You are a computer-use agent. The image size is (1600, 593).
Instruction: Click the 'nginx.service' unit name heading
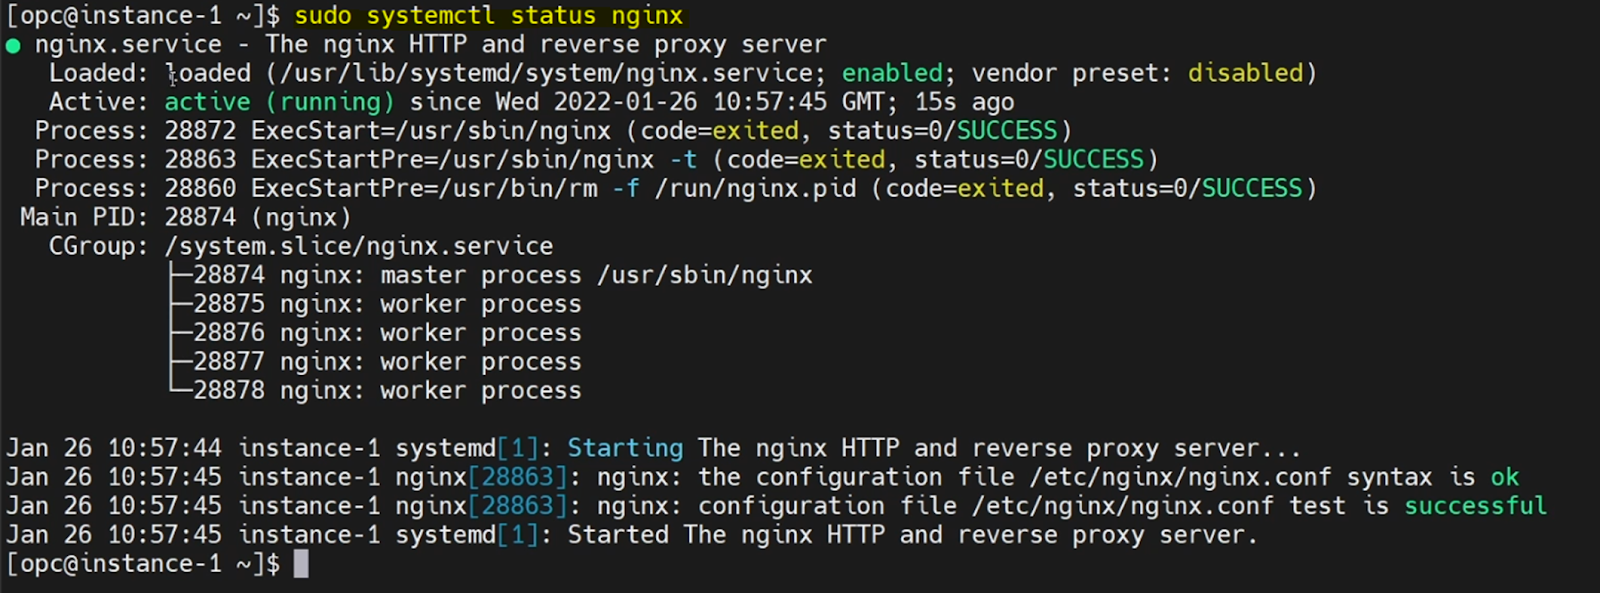[x=128, y=45]
